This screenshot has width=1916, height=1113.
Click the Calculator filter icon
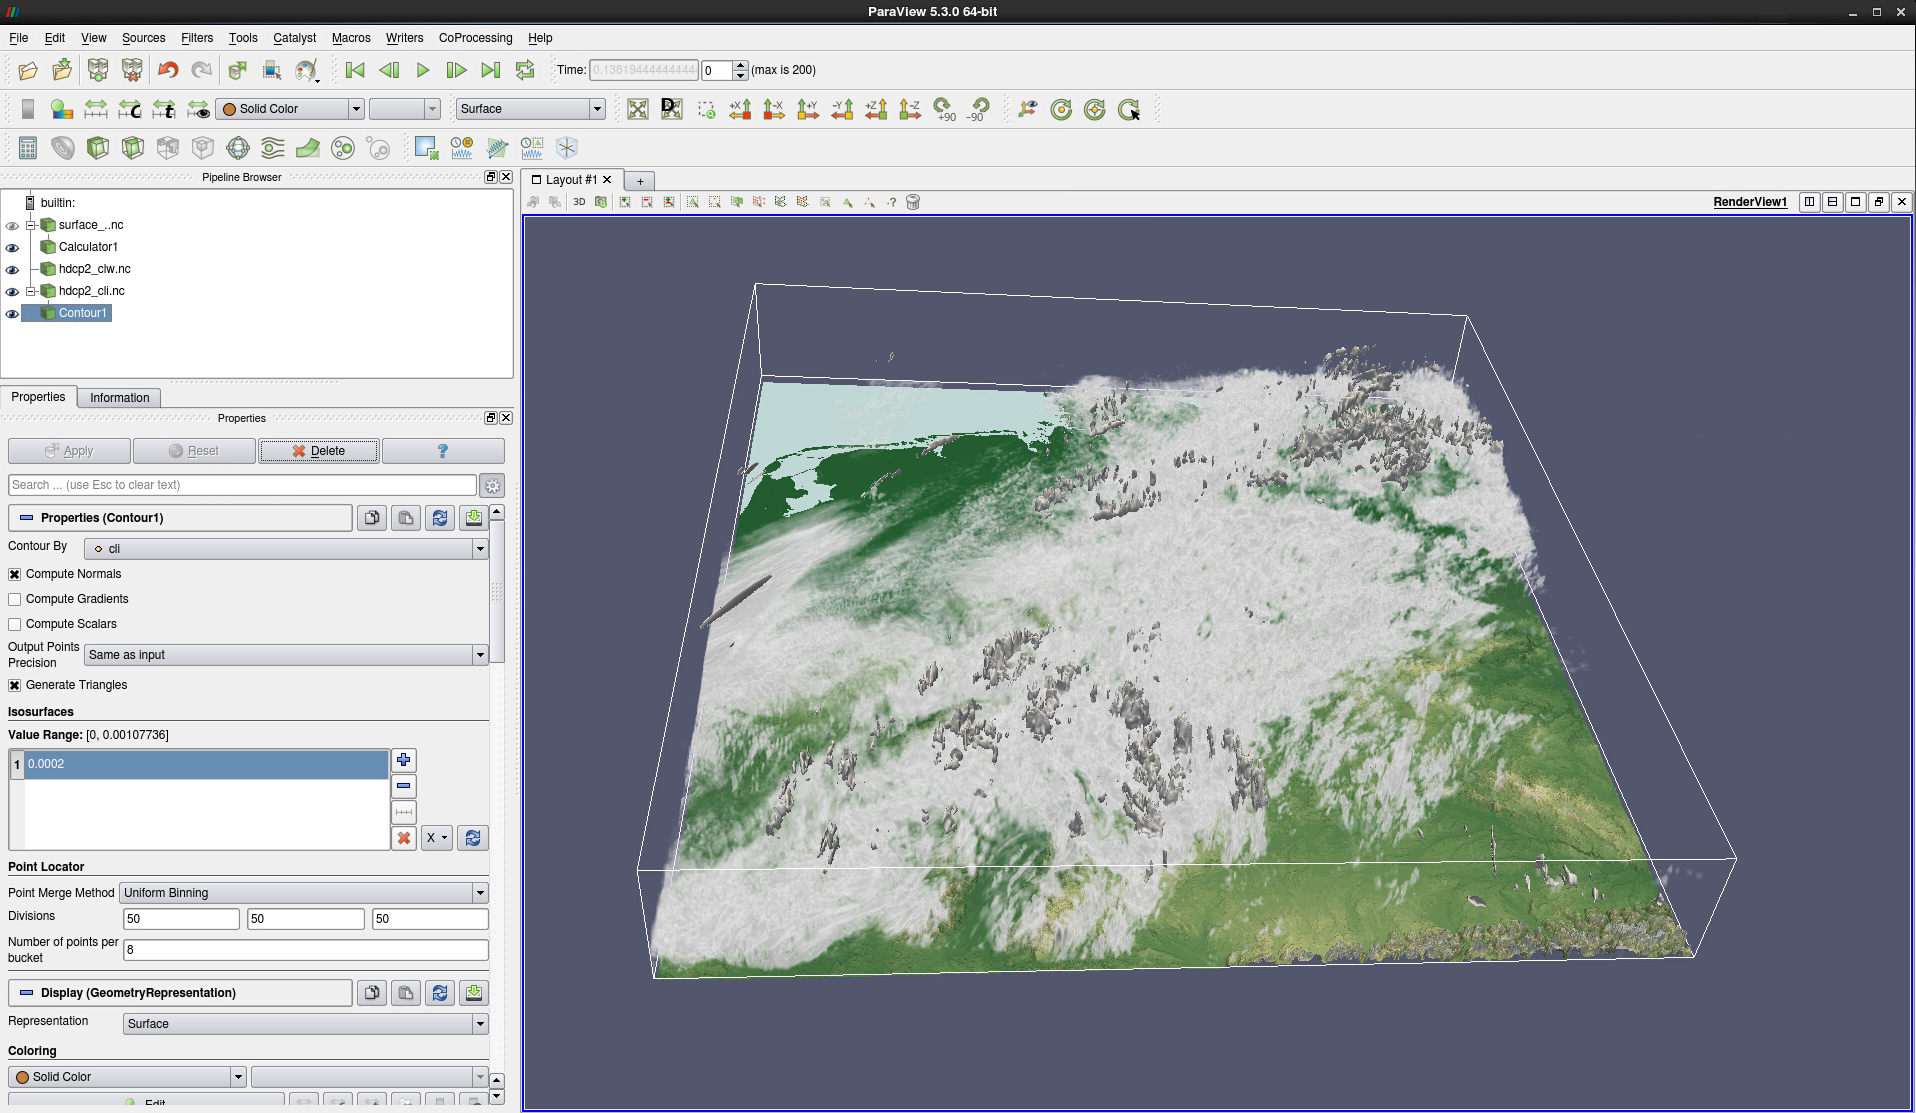pos(28,148)
